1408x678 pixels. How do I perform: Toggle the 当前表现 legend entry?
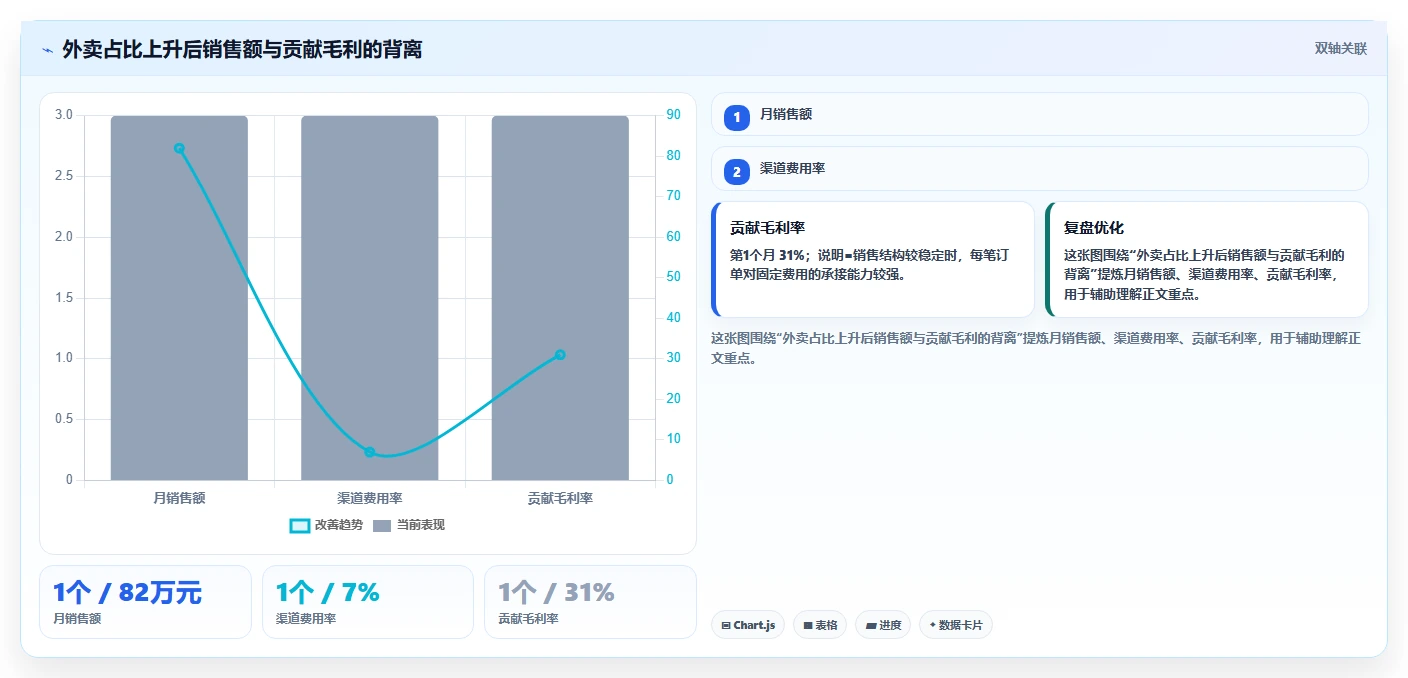coord(409,525)
